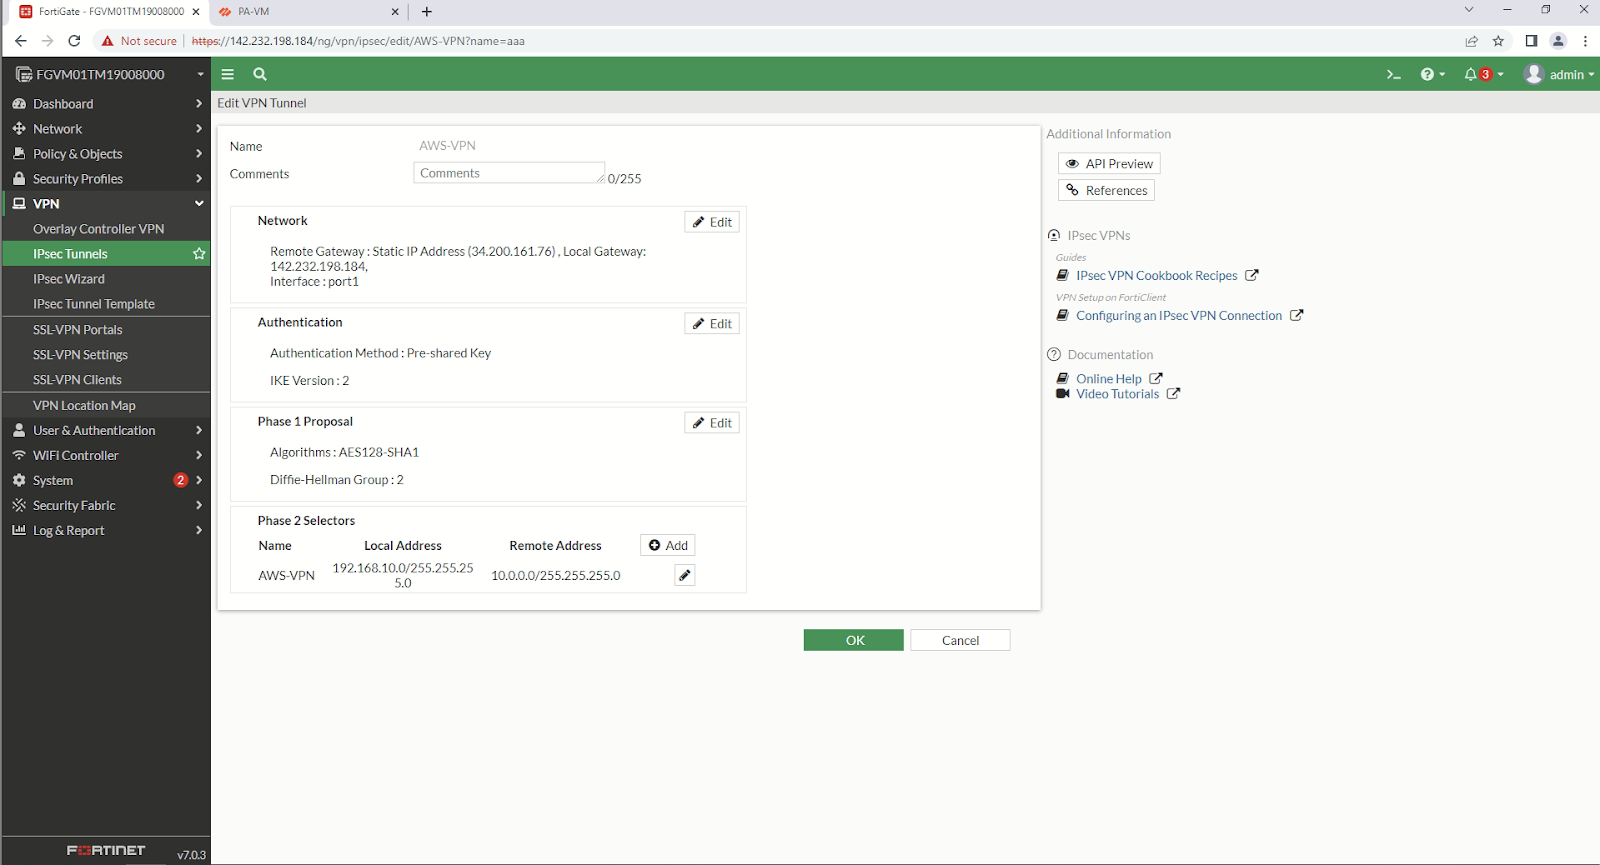Open the help question mark menu
Screen dimensions: 1600x865
(x=1433, y=74)
